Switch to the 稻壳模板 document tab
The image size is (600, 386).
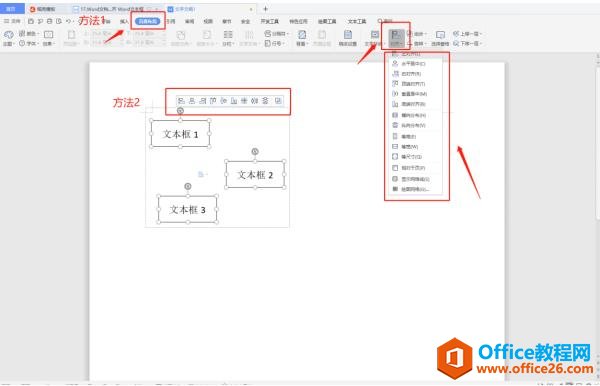pos(43,8)
